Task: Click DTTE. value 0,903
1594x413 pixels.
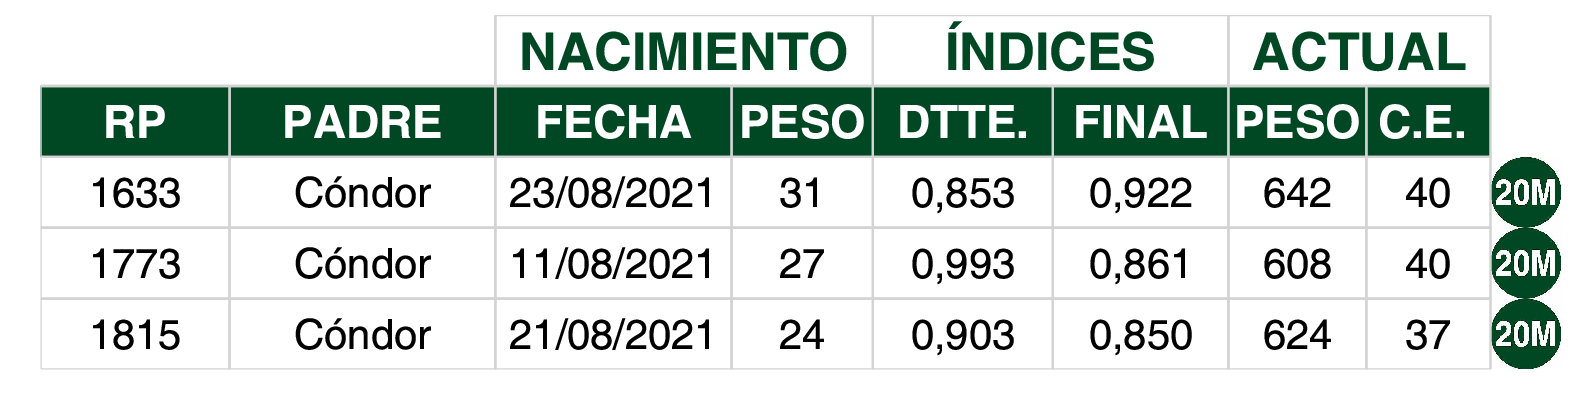Action: 962,335
